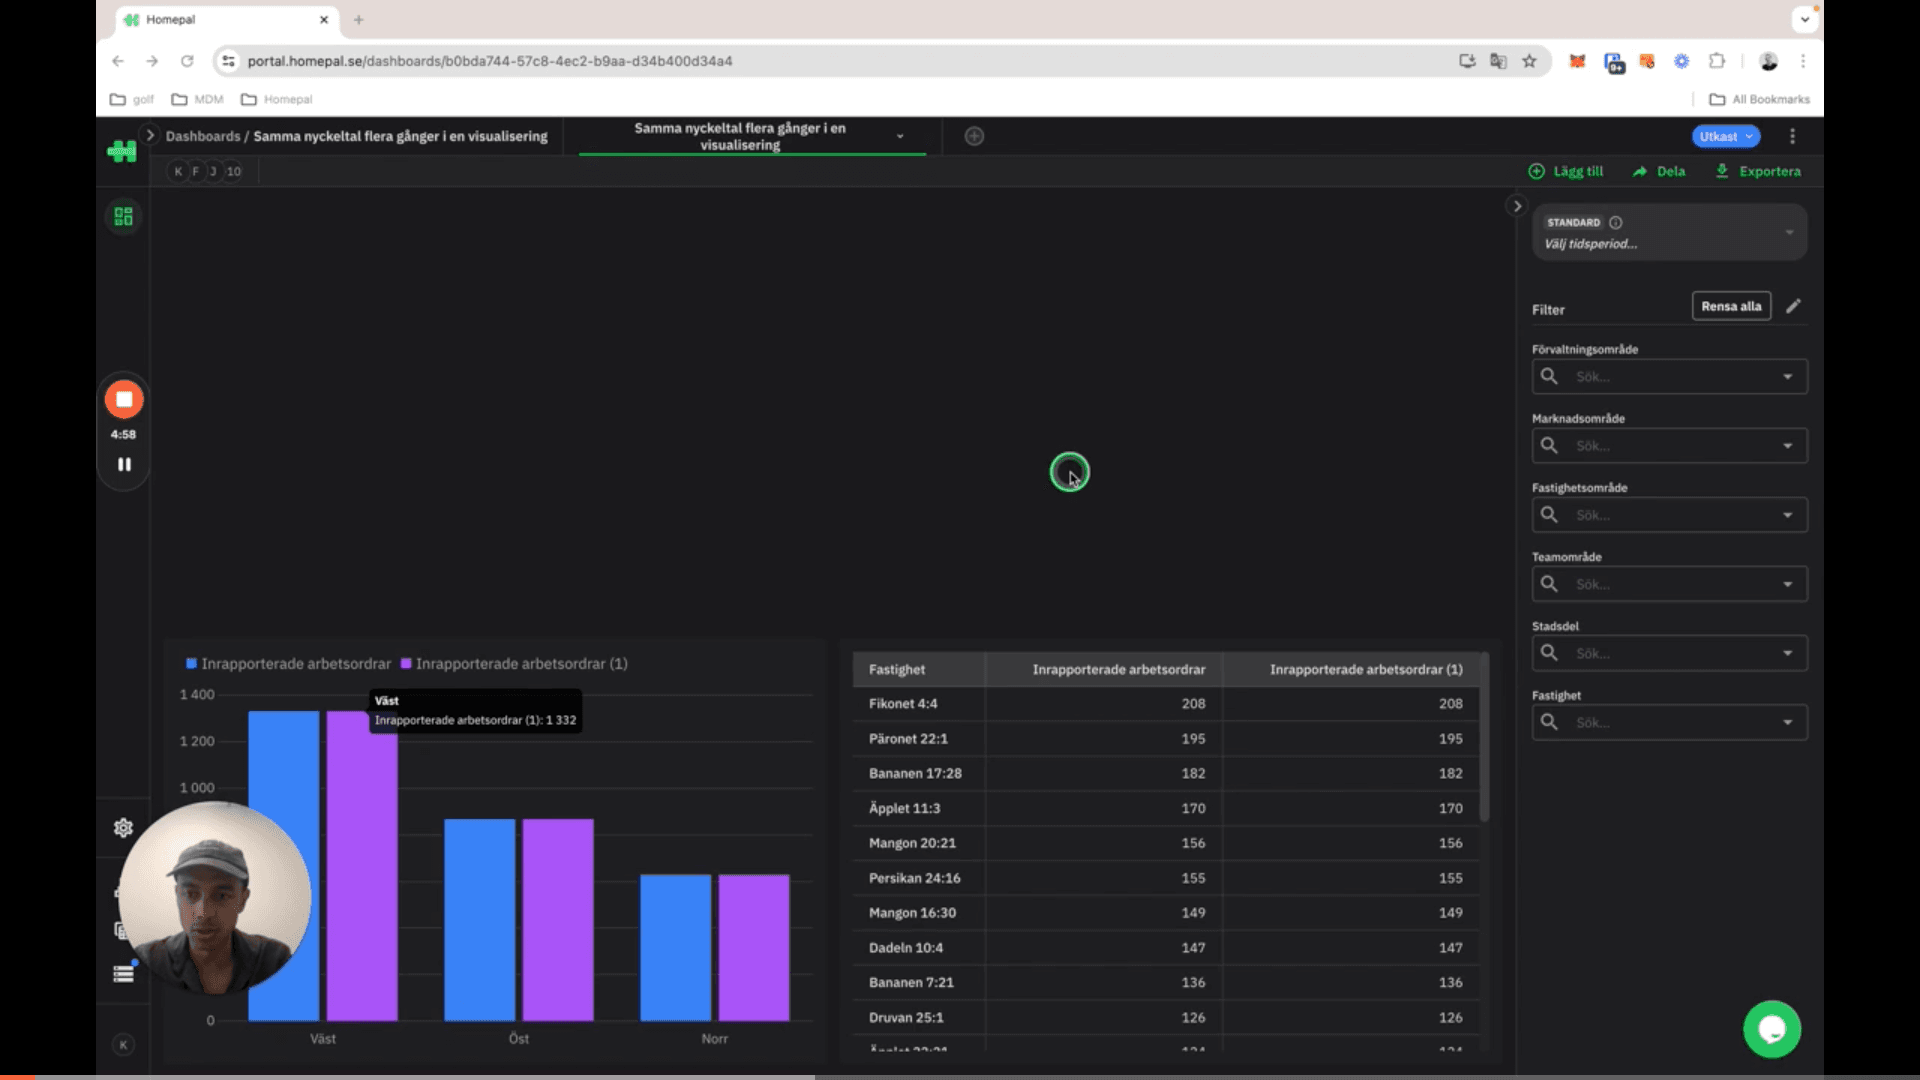Screen dimensions: 1920x1080
Task: Stop the screen recording
Action: pyautogui.click(x=124, y=400)
